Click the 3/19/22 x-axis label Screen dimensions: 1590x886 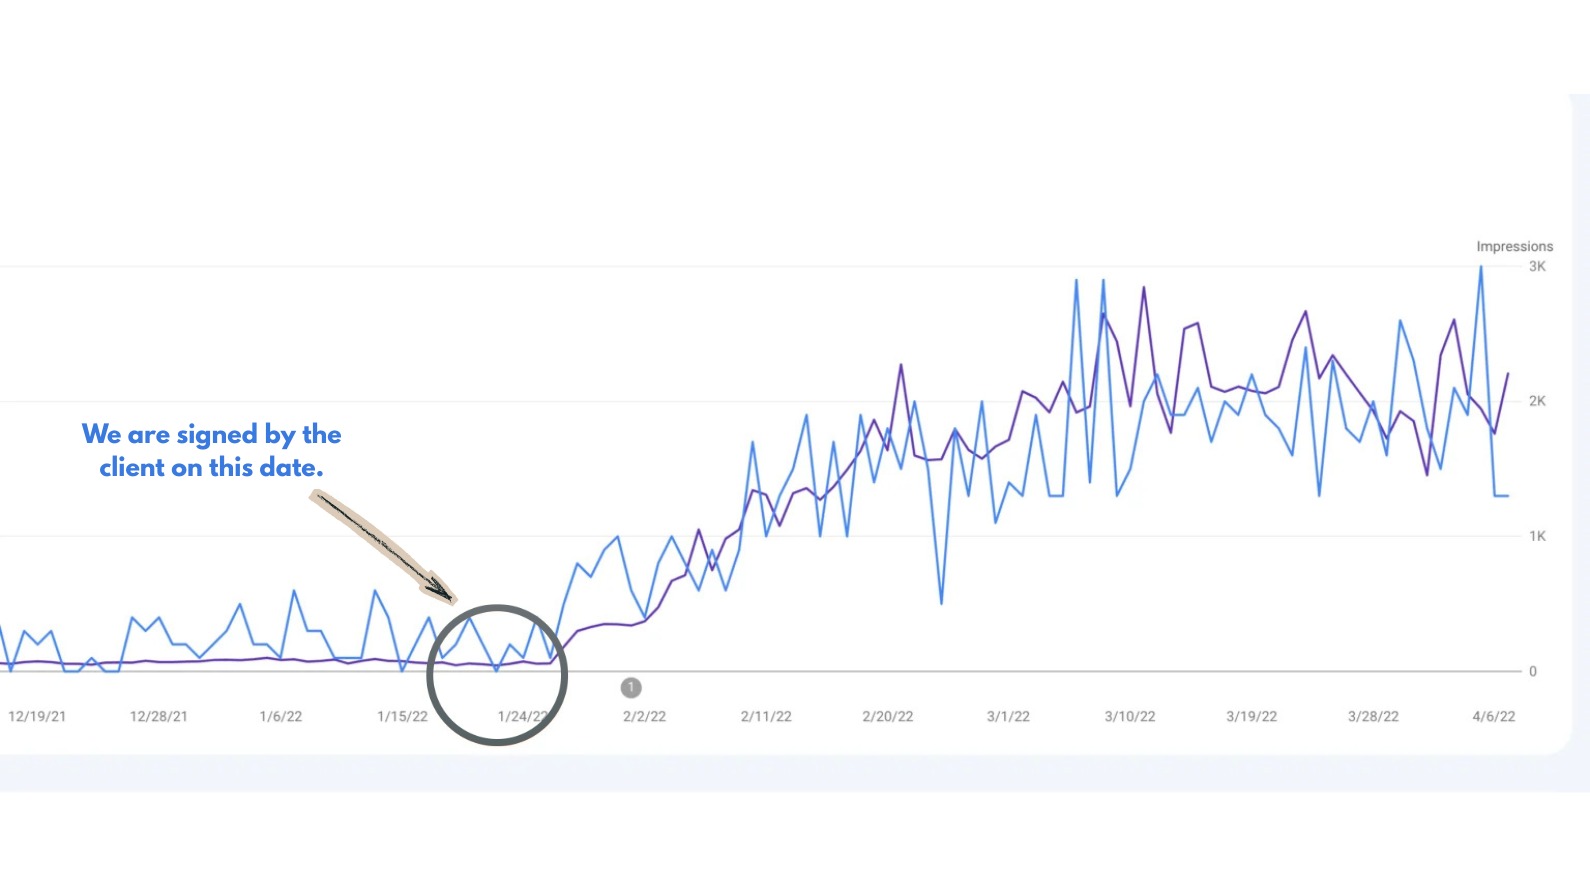click(x=1252, y=717)
